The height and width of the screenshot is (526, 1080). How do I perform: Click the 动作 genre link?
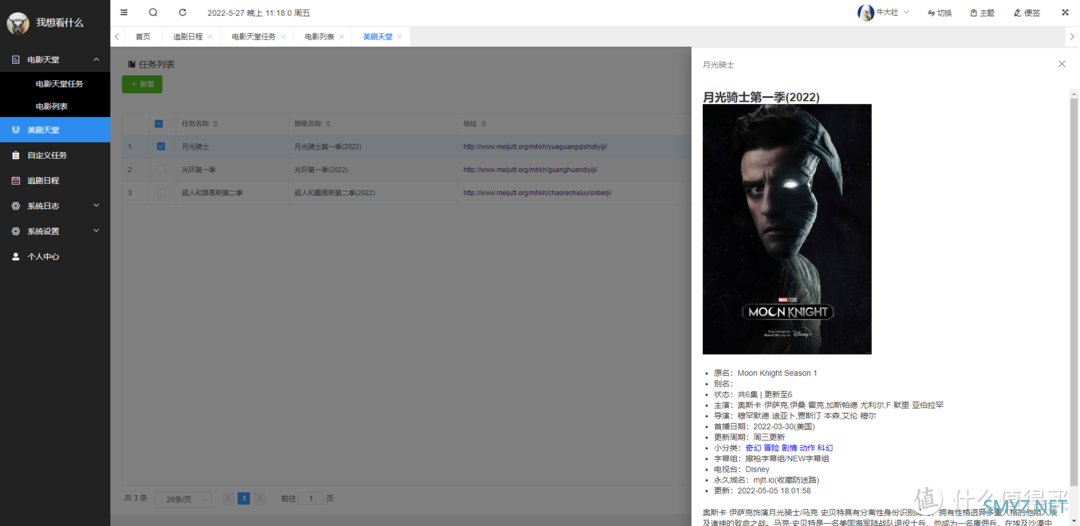coord(807,448)
